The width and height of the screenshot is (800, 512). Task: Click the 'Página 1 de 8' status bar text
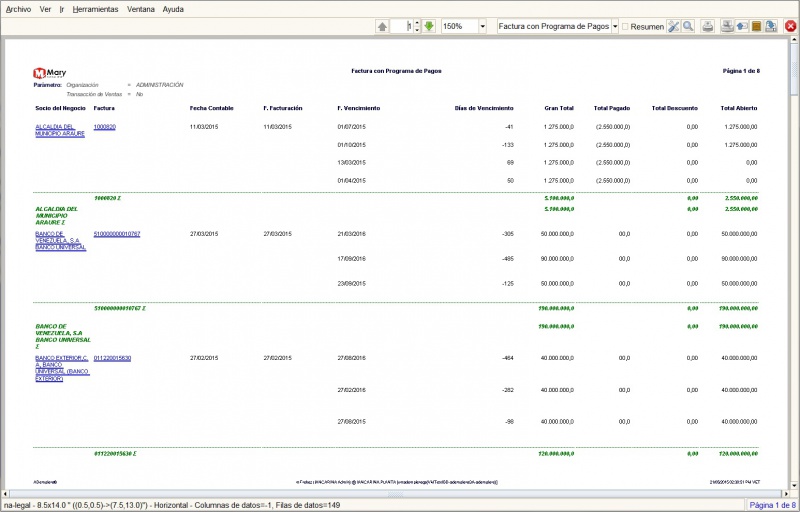click(772, 505)
